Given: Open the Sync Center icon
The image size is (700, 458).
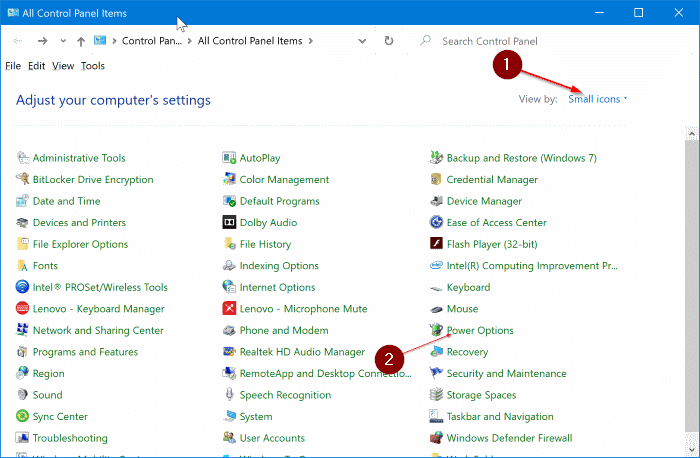Looking at the screenshot, I should click(22, 416).
